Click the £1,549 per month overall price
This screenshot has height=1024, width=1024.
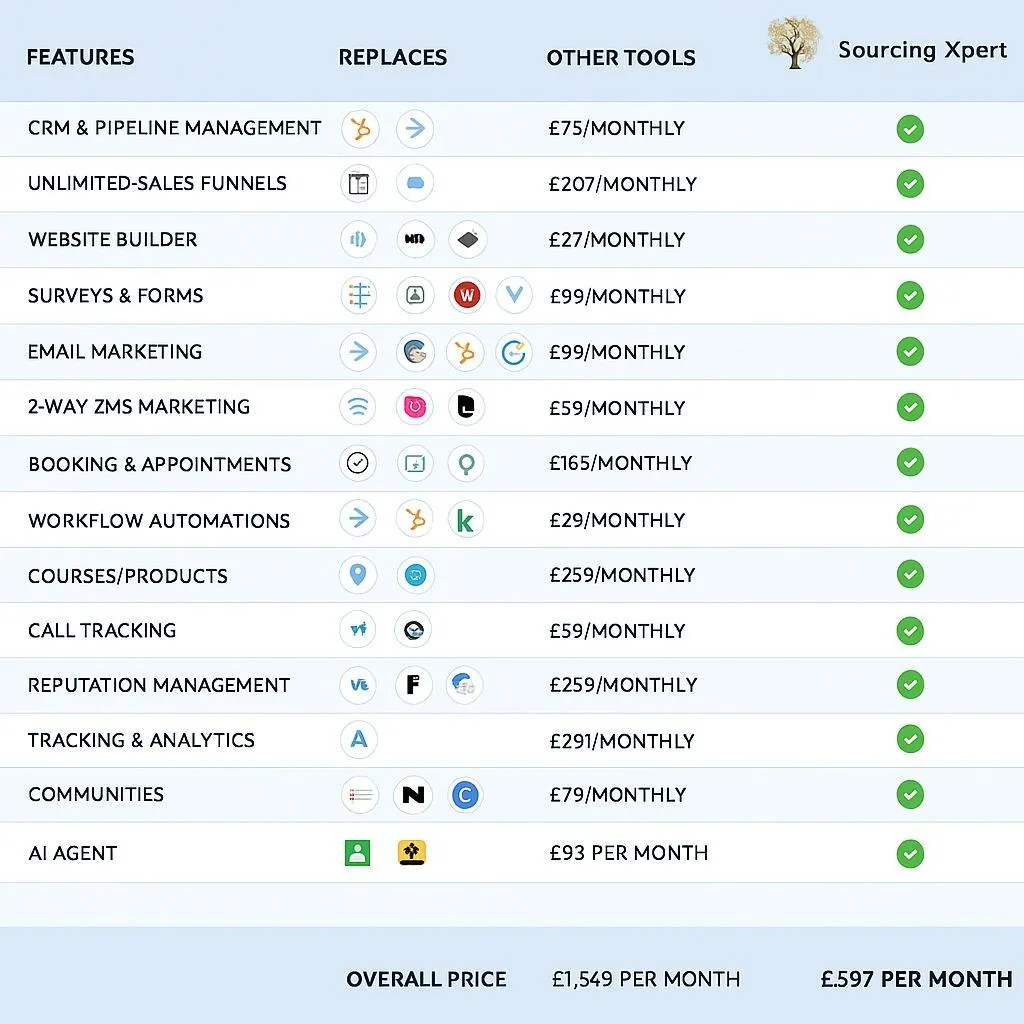click(646, 979)
